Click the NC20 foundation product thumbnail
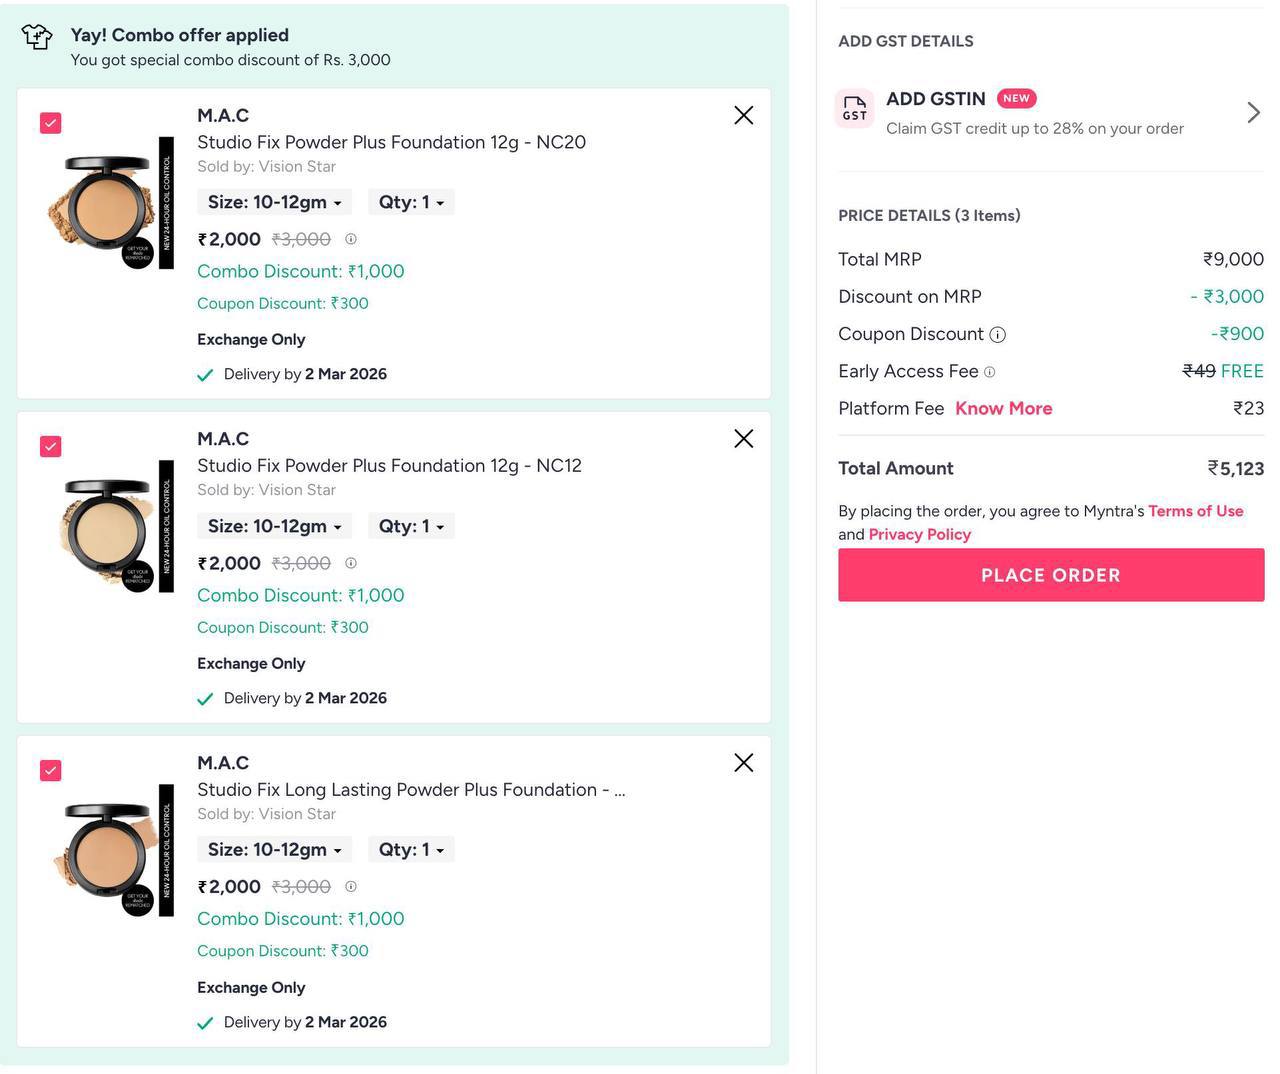 (x=110, y=203)
